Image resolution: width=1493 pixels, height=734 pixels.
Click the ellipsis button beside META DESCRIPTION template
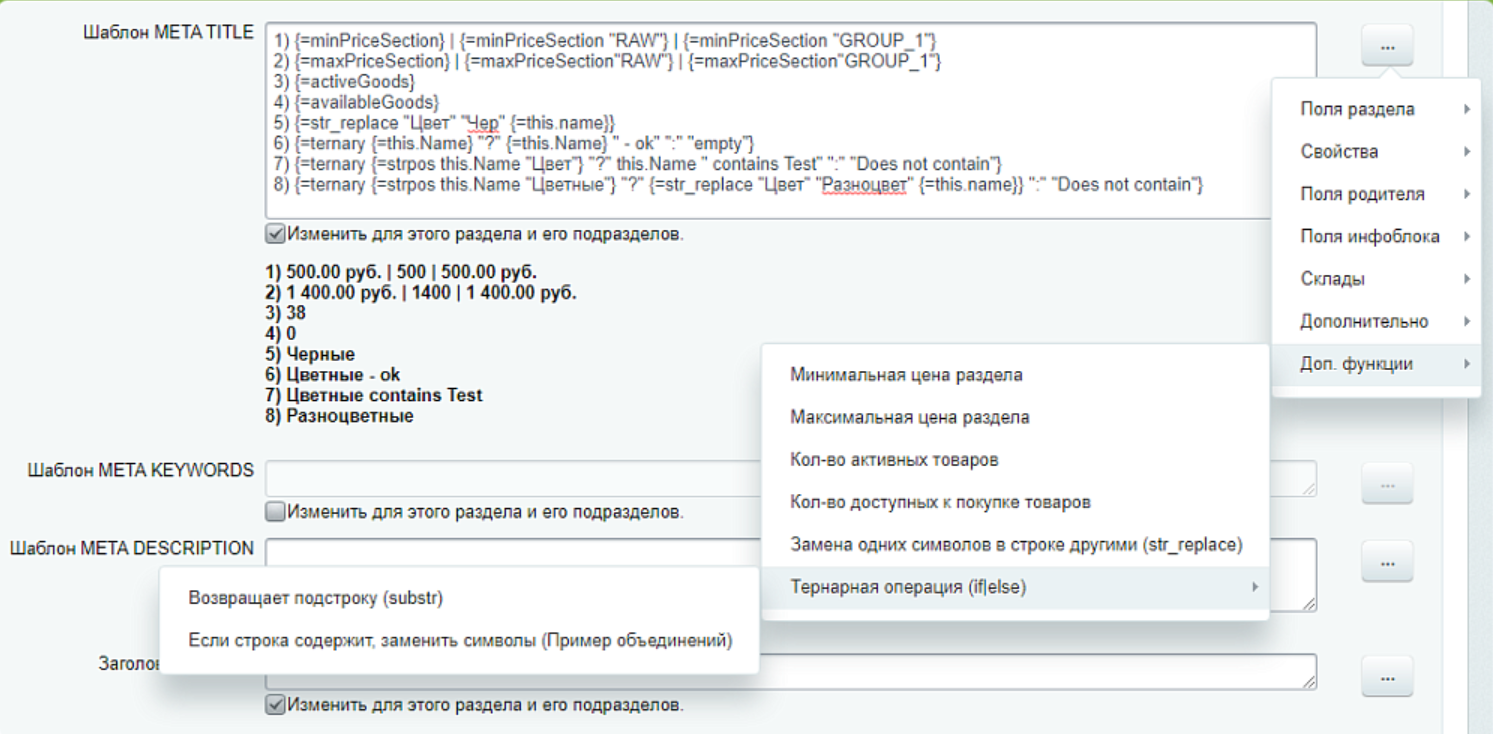(1387, 563)
